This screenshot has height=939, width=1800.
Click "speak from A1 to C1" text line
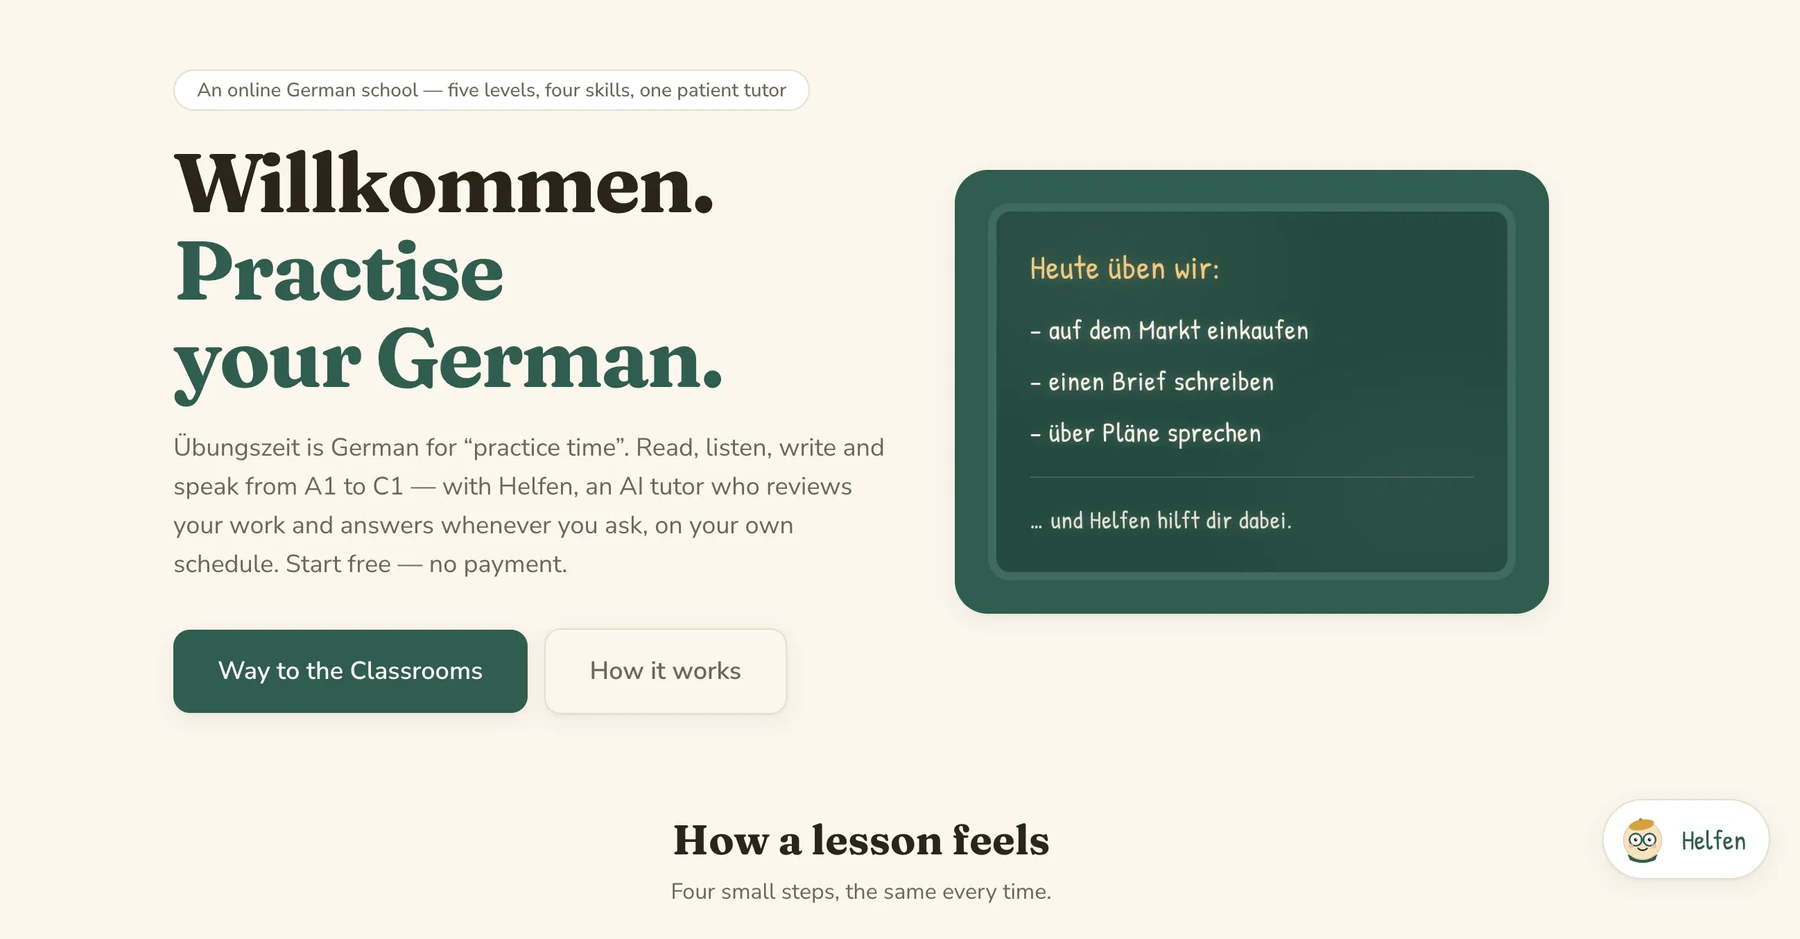click(x=288, y=486)
